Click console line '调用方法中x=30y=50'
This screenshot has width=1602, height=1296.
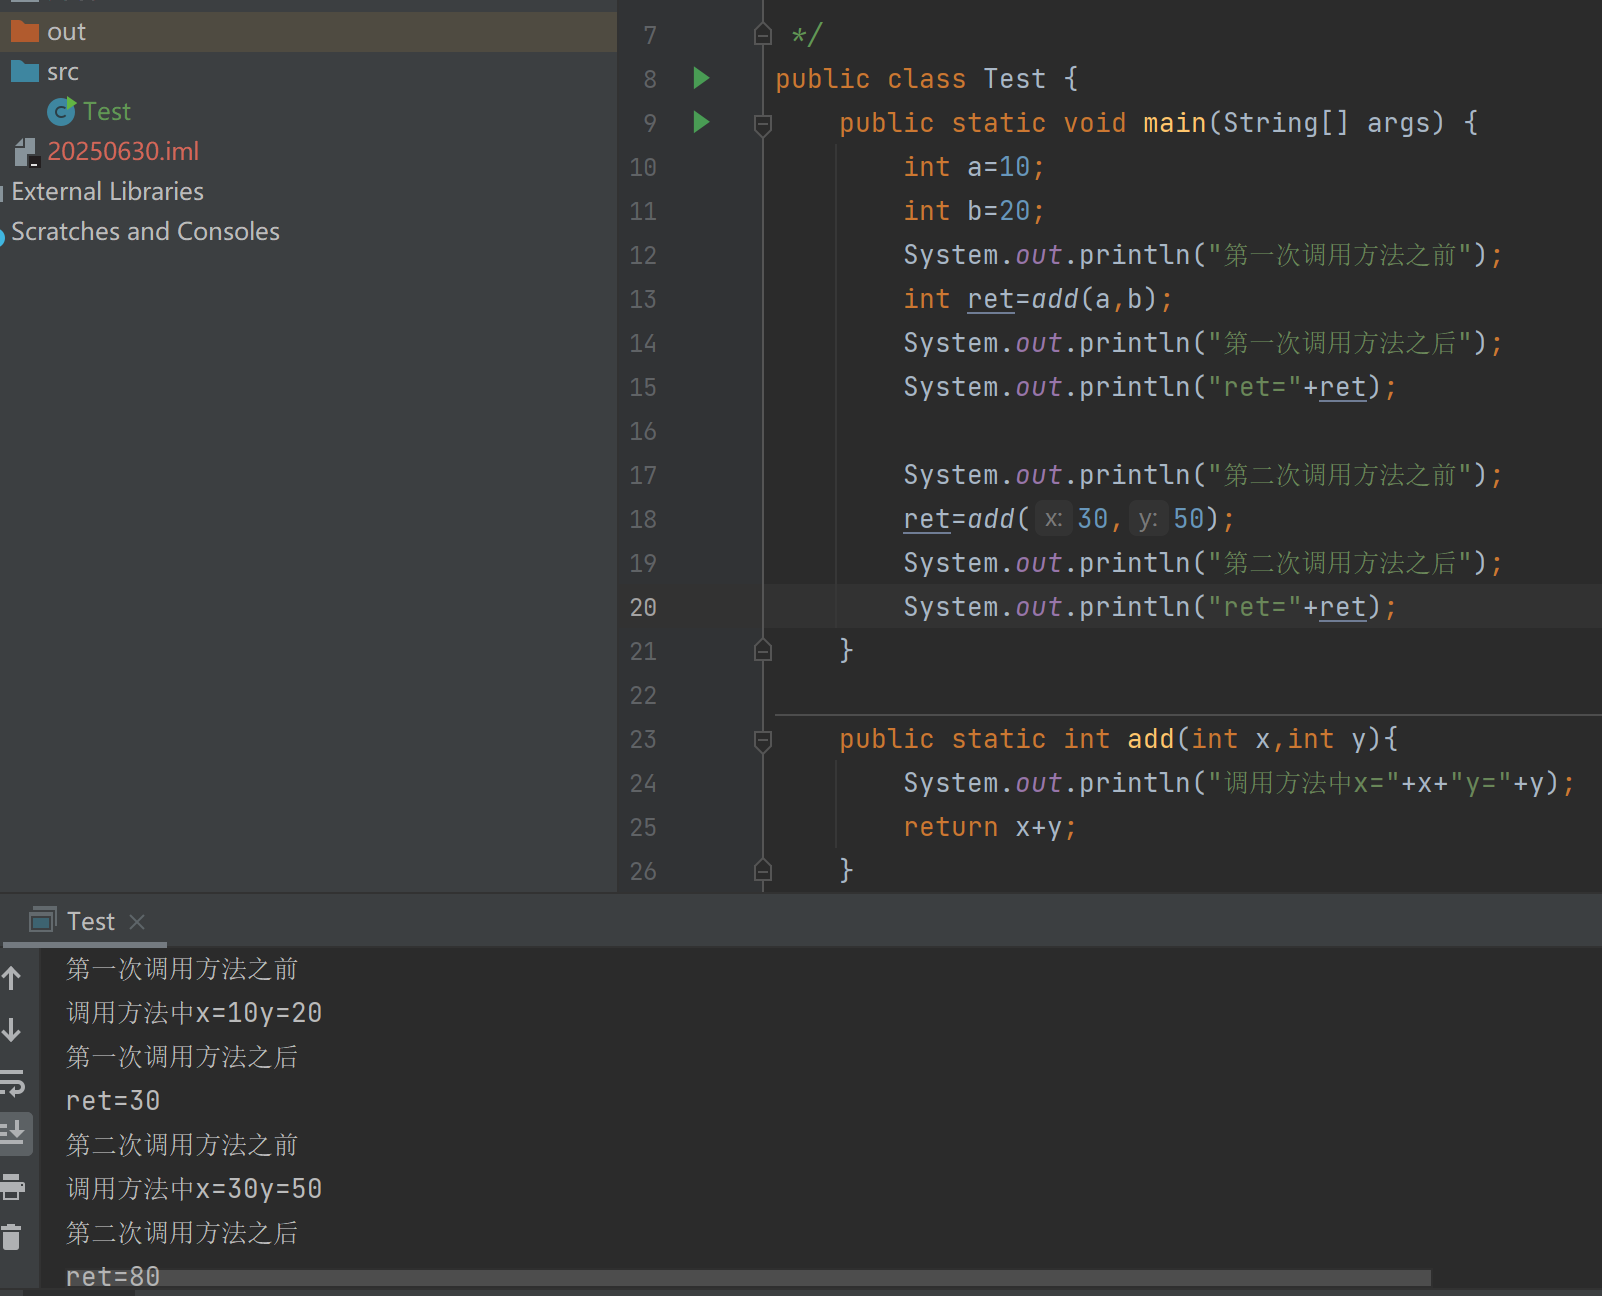(x=194, y=1189)
